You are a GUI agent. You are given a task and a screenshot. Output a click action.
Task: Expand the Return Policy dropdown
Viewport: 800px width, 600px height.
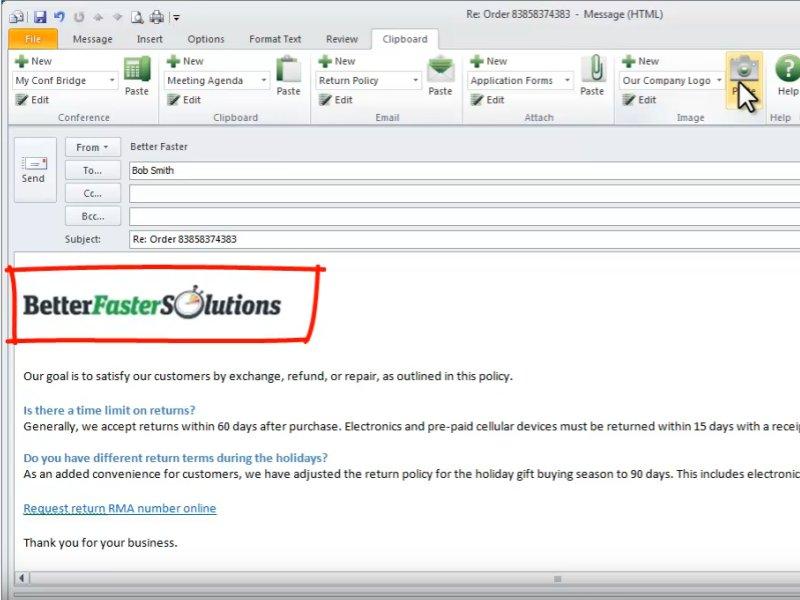point(415,81)
